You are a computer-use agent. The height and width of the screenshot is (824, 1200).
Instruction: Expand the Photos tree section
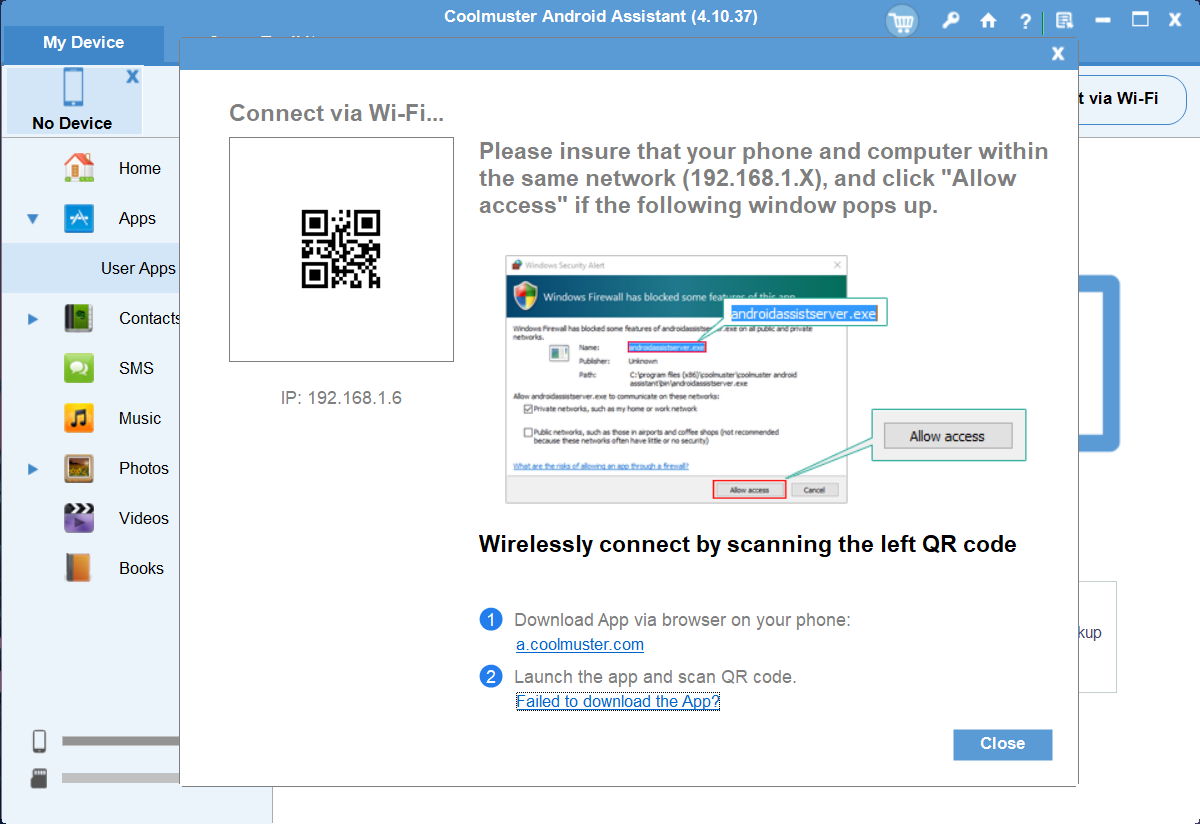33,469
